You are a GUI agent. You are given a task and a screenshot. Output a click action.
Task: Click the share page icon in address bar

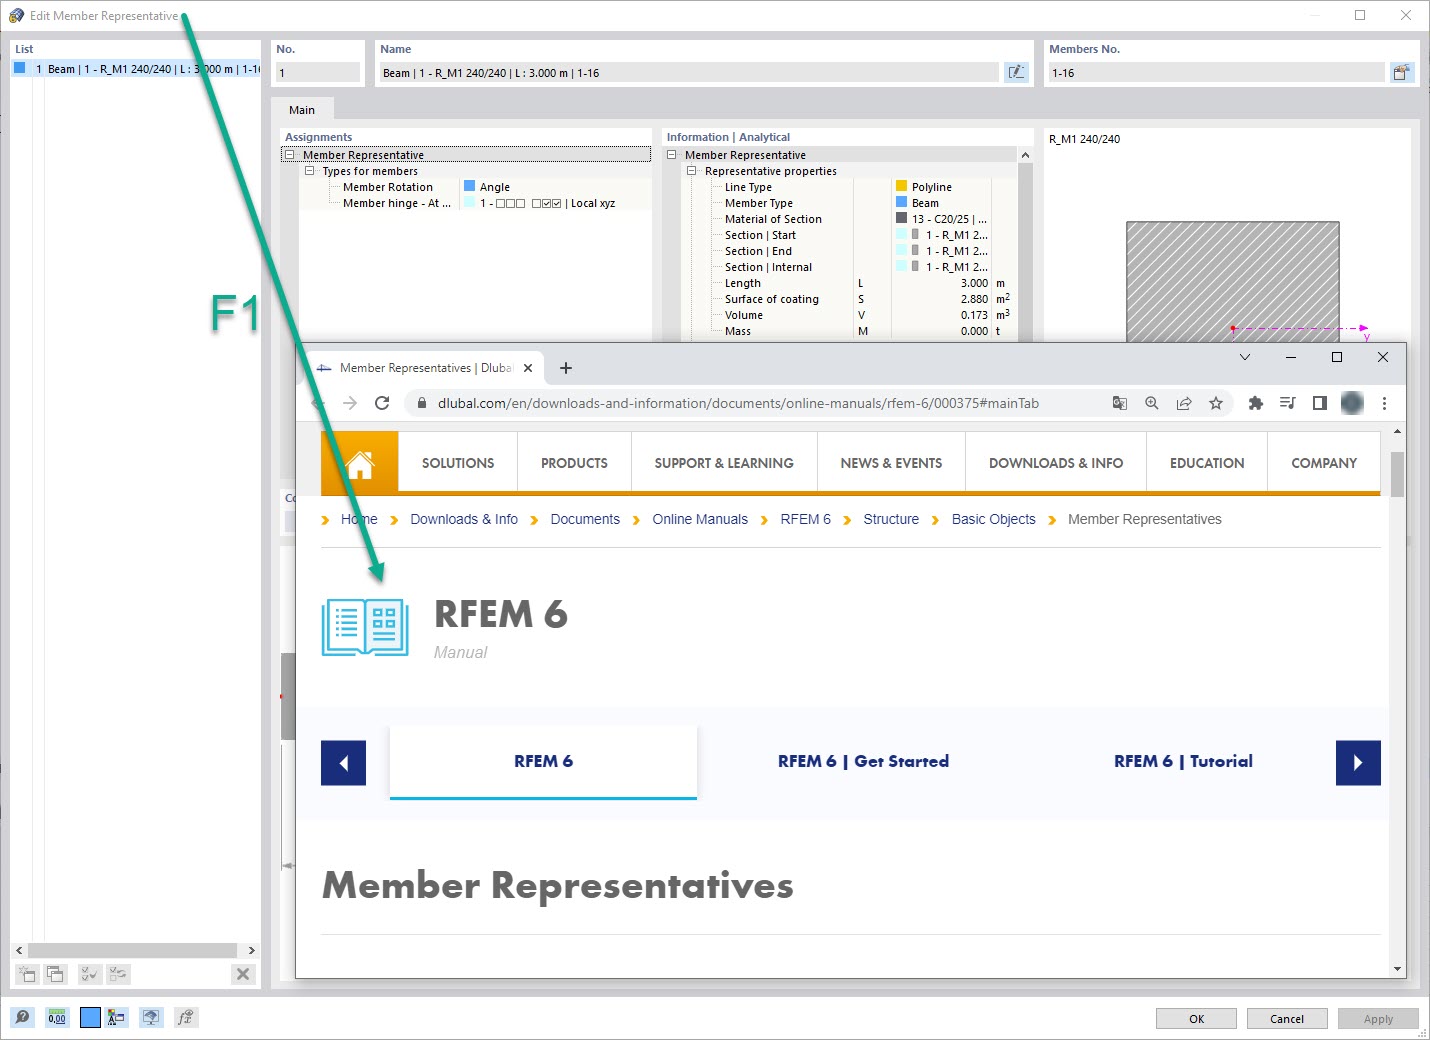[x=1184, y=403]
